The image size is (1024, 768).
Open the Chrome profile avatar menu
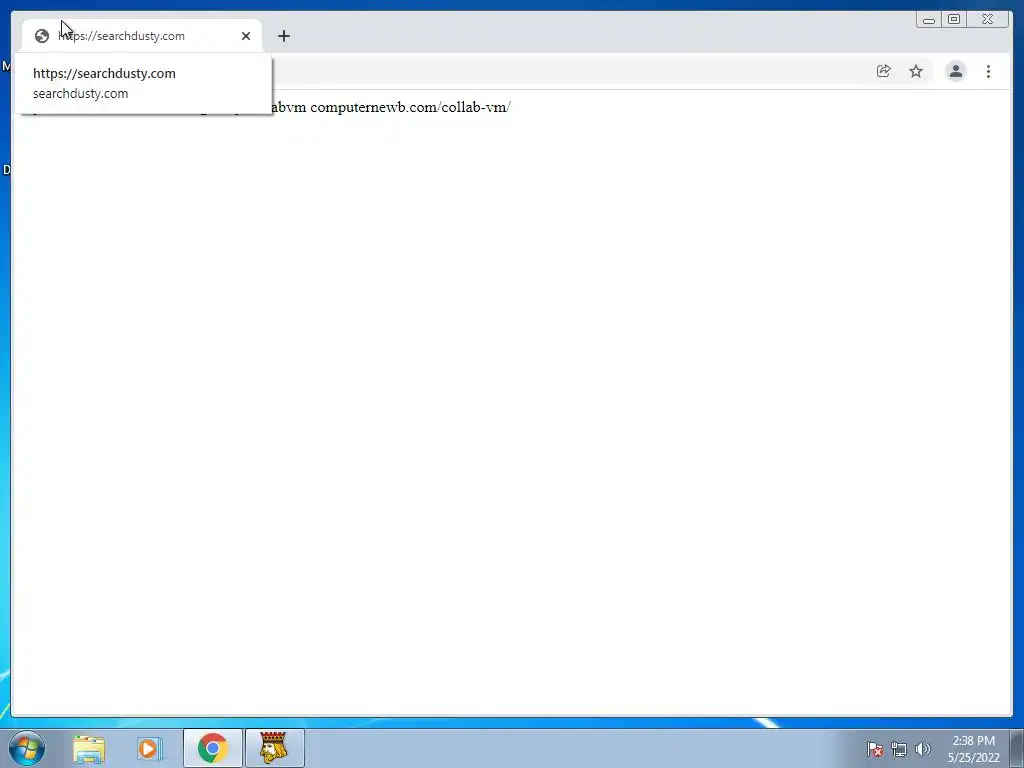coord(955,71)
